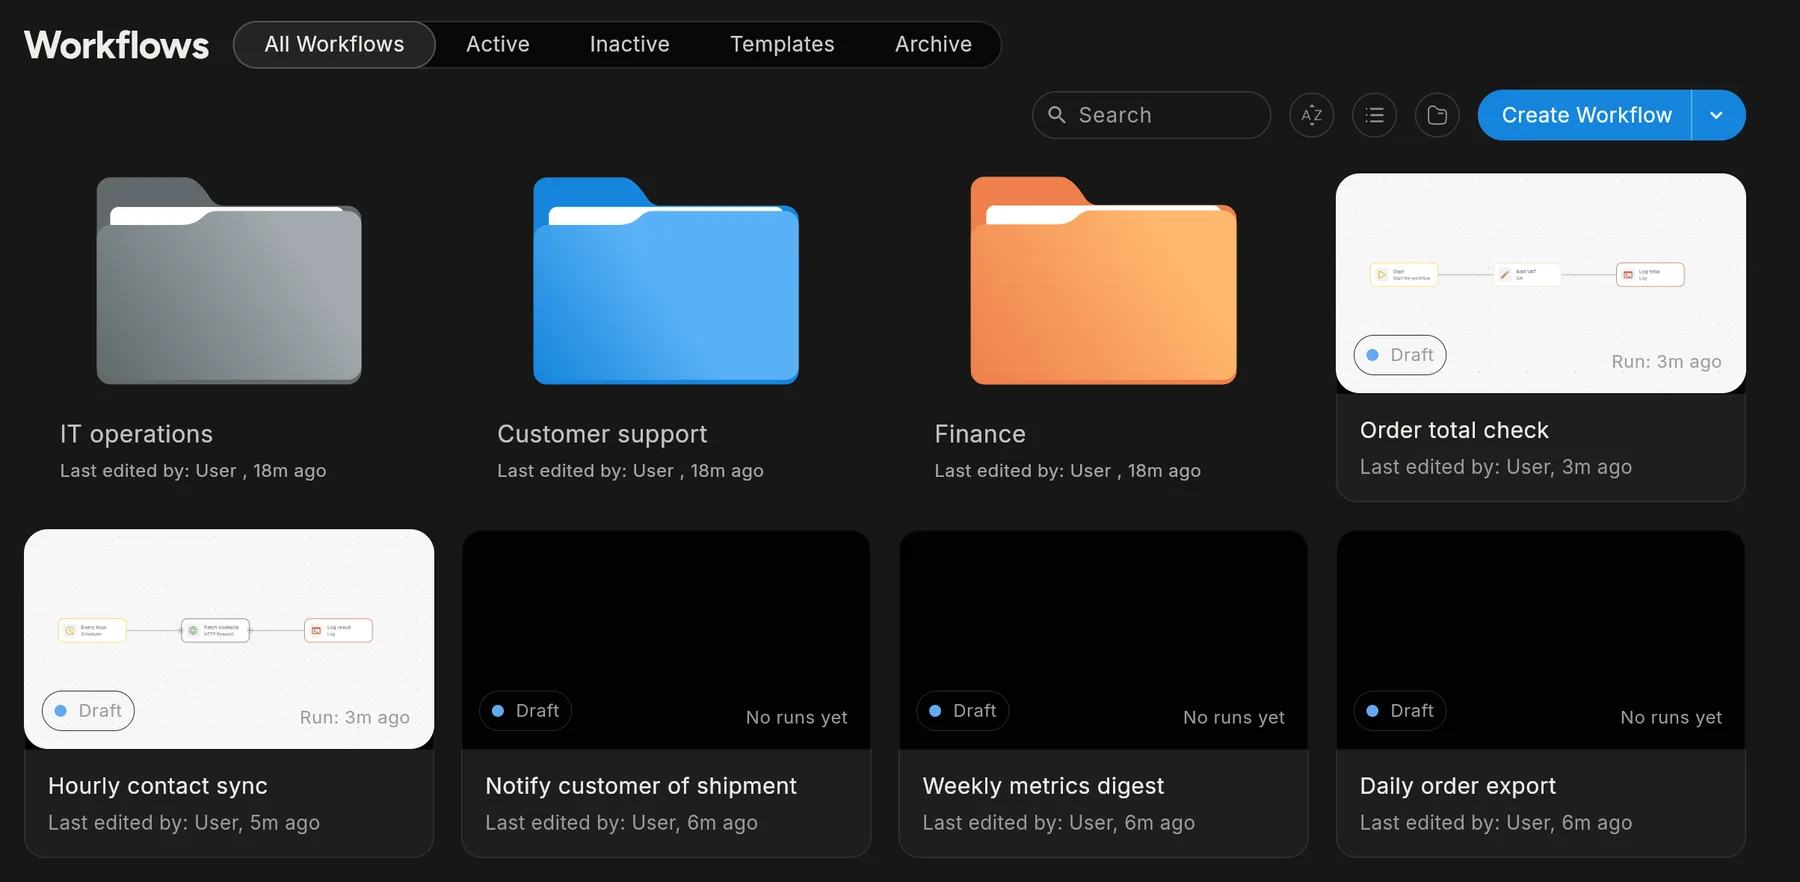Click the "Daily order export" title

[1458, 786]
